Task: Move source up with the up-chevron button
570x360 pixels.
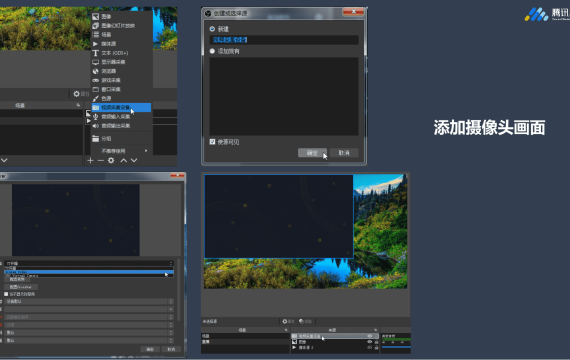Action: pos(124,160)
